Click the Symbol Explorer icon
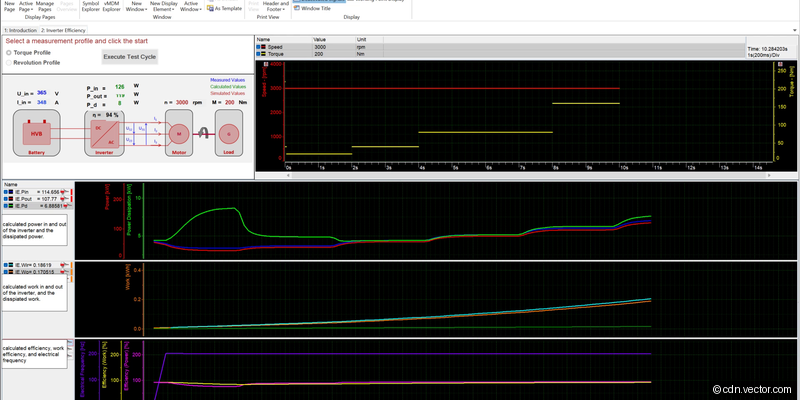Viewport: 800px width, 400px height. 91,6
